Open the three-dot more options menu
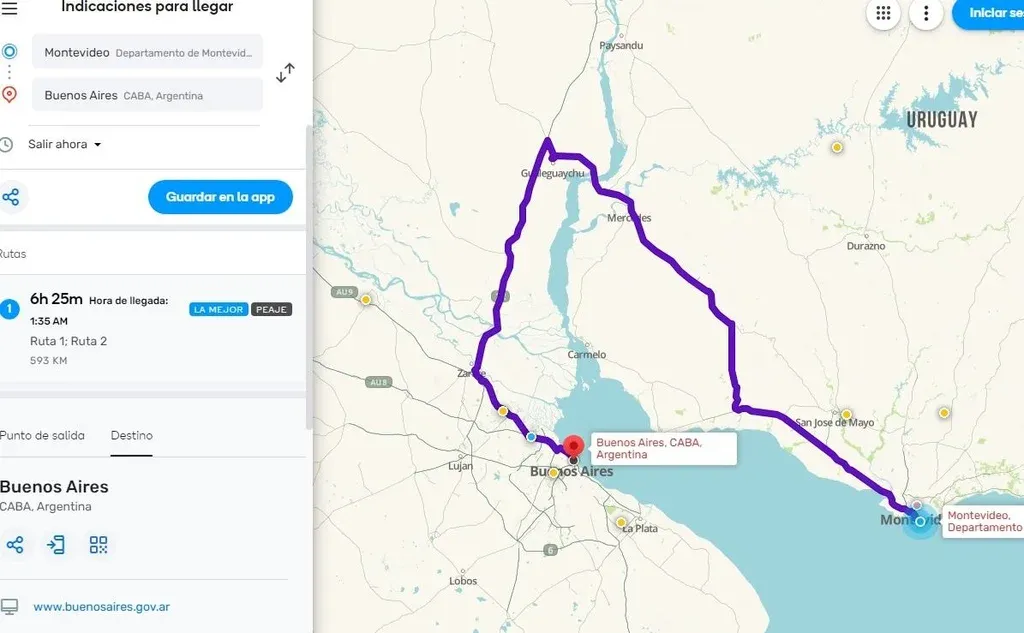 [927, 13]
